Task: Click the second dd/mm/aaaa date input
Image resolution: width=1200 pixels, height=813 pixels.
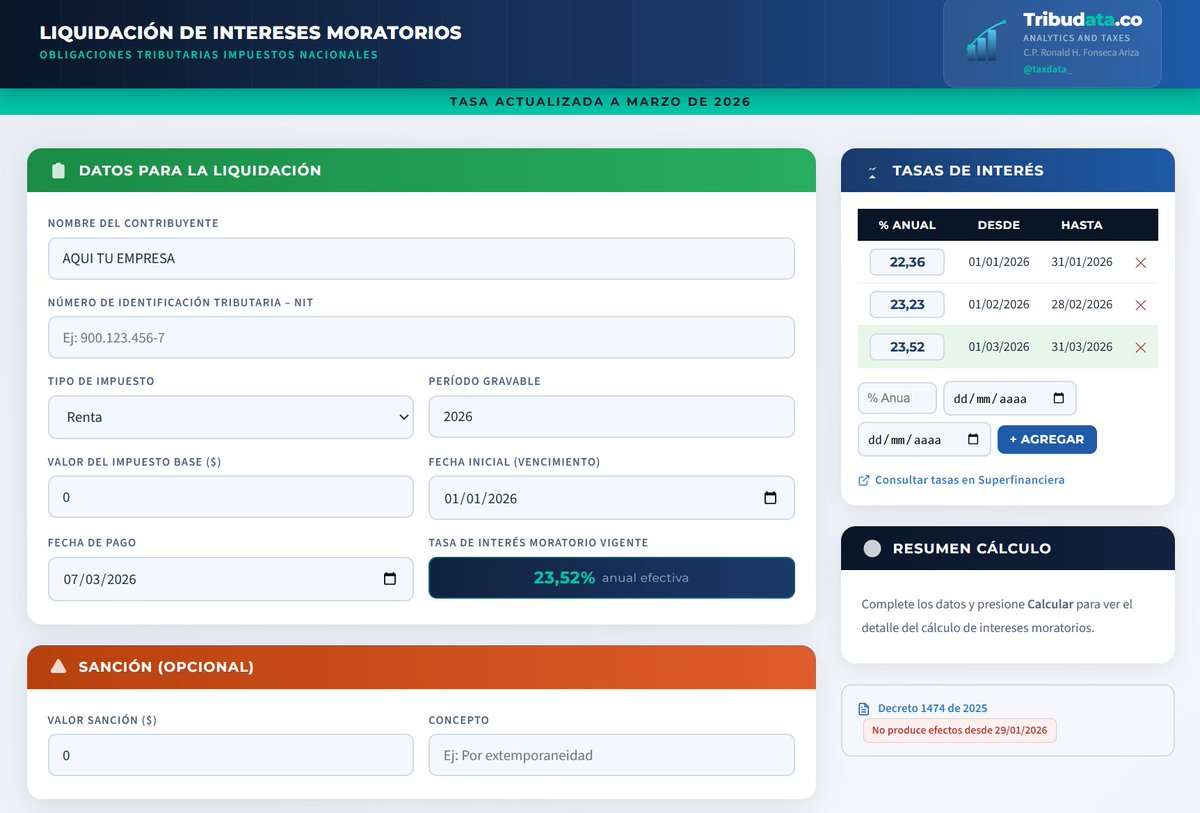Action: pyautogui.click(x=924, y=440)
